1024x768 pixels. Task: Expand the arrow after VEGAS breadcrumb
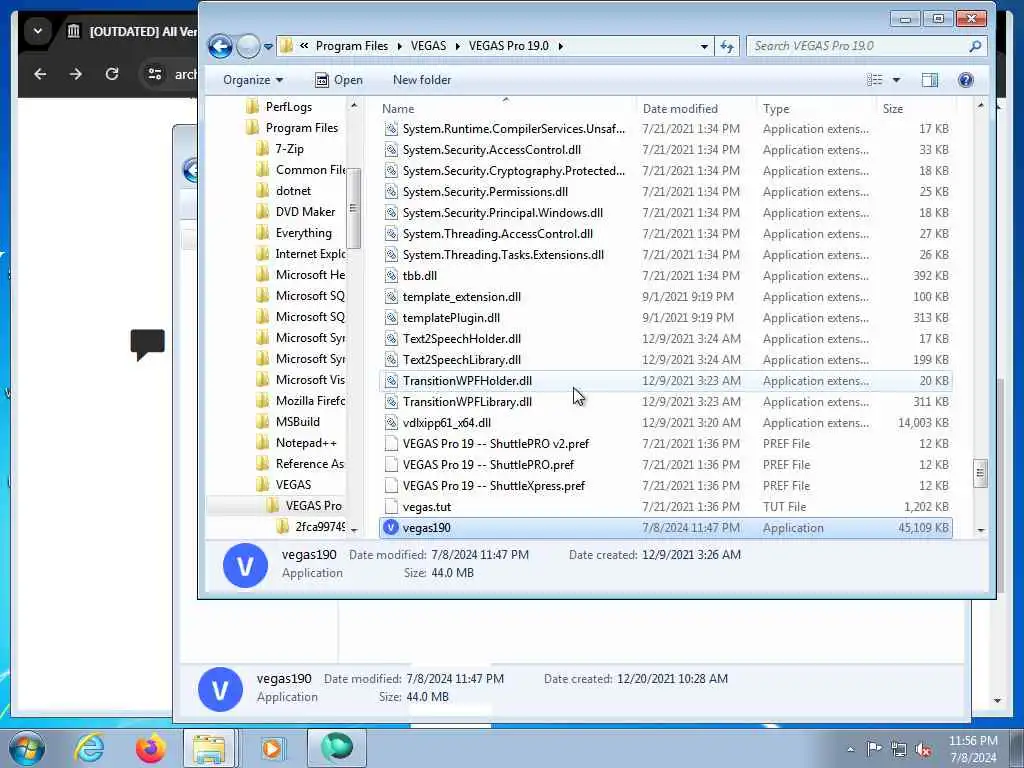457,46
